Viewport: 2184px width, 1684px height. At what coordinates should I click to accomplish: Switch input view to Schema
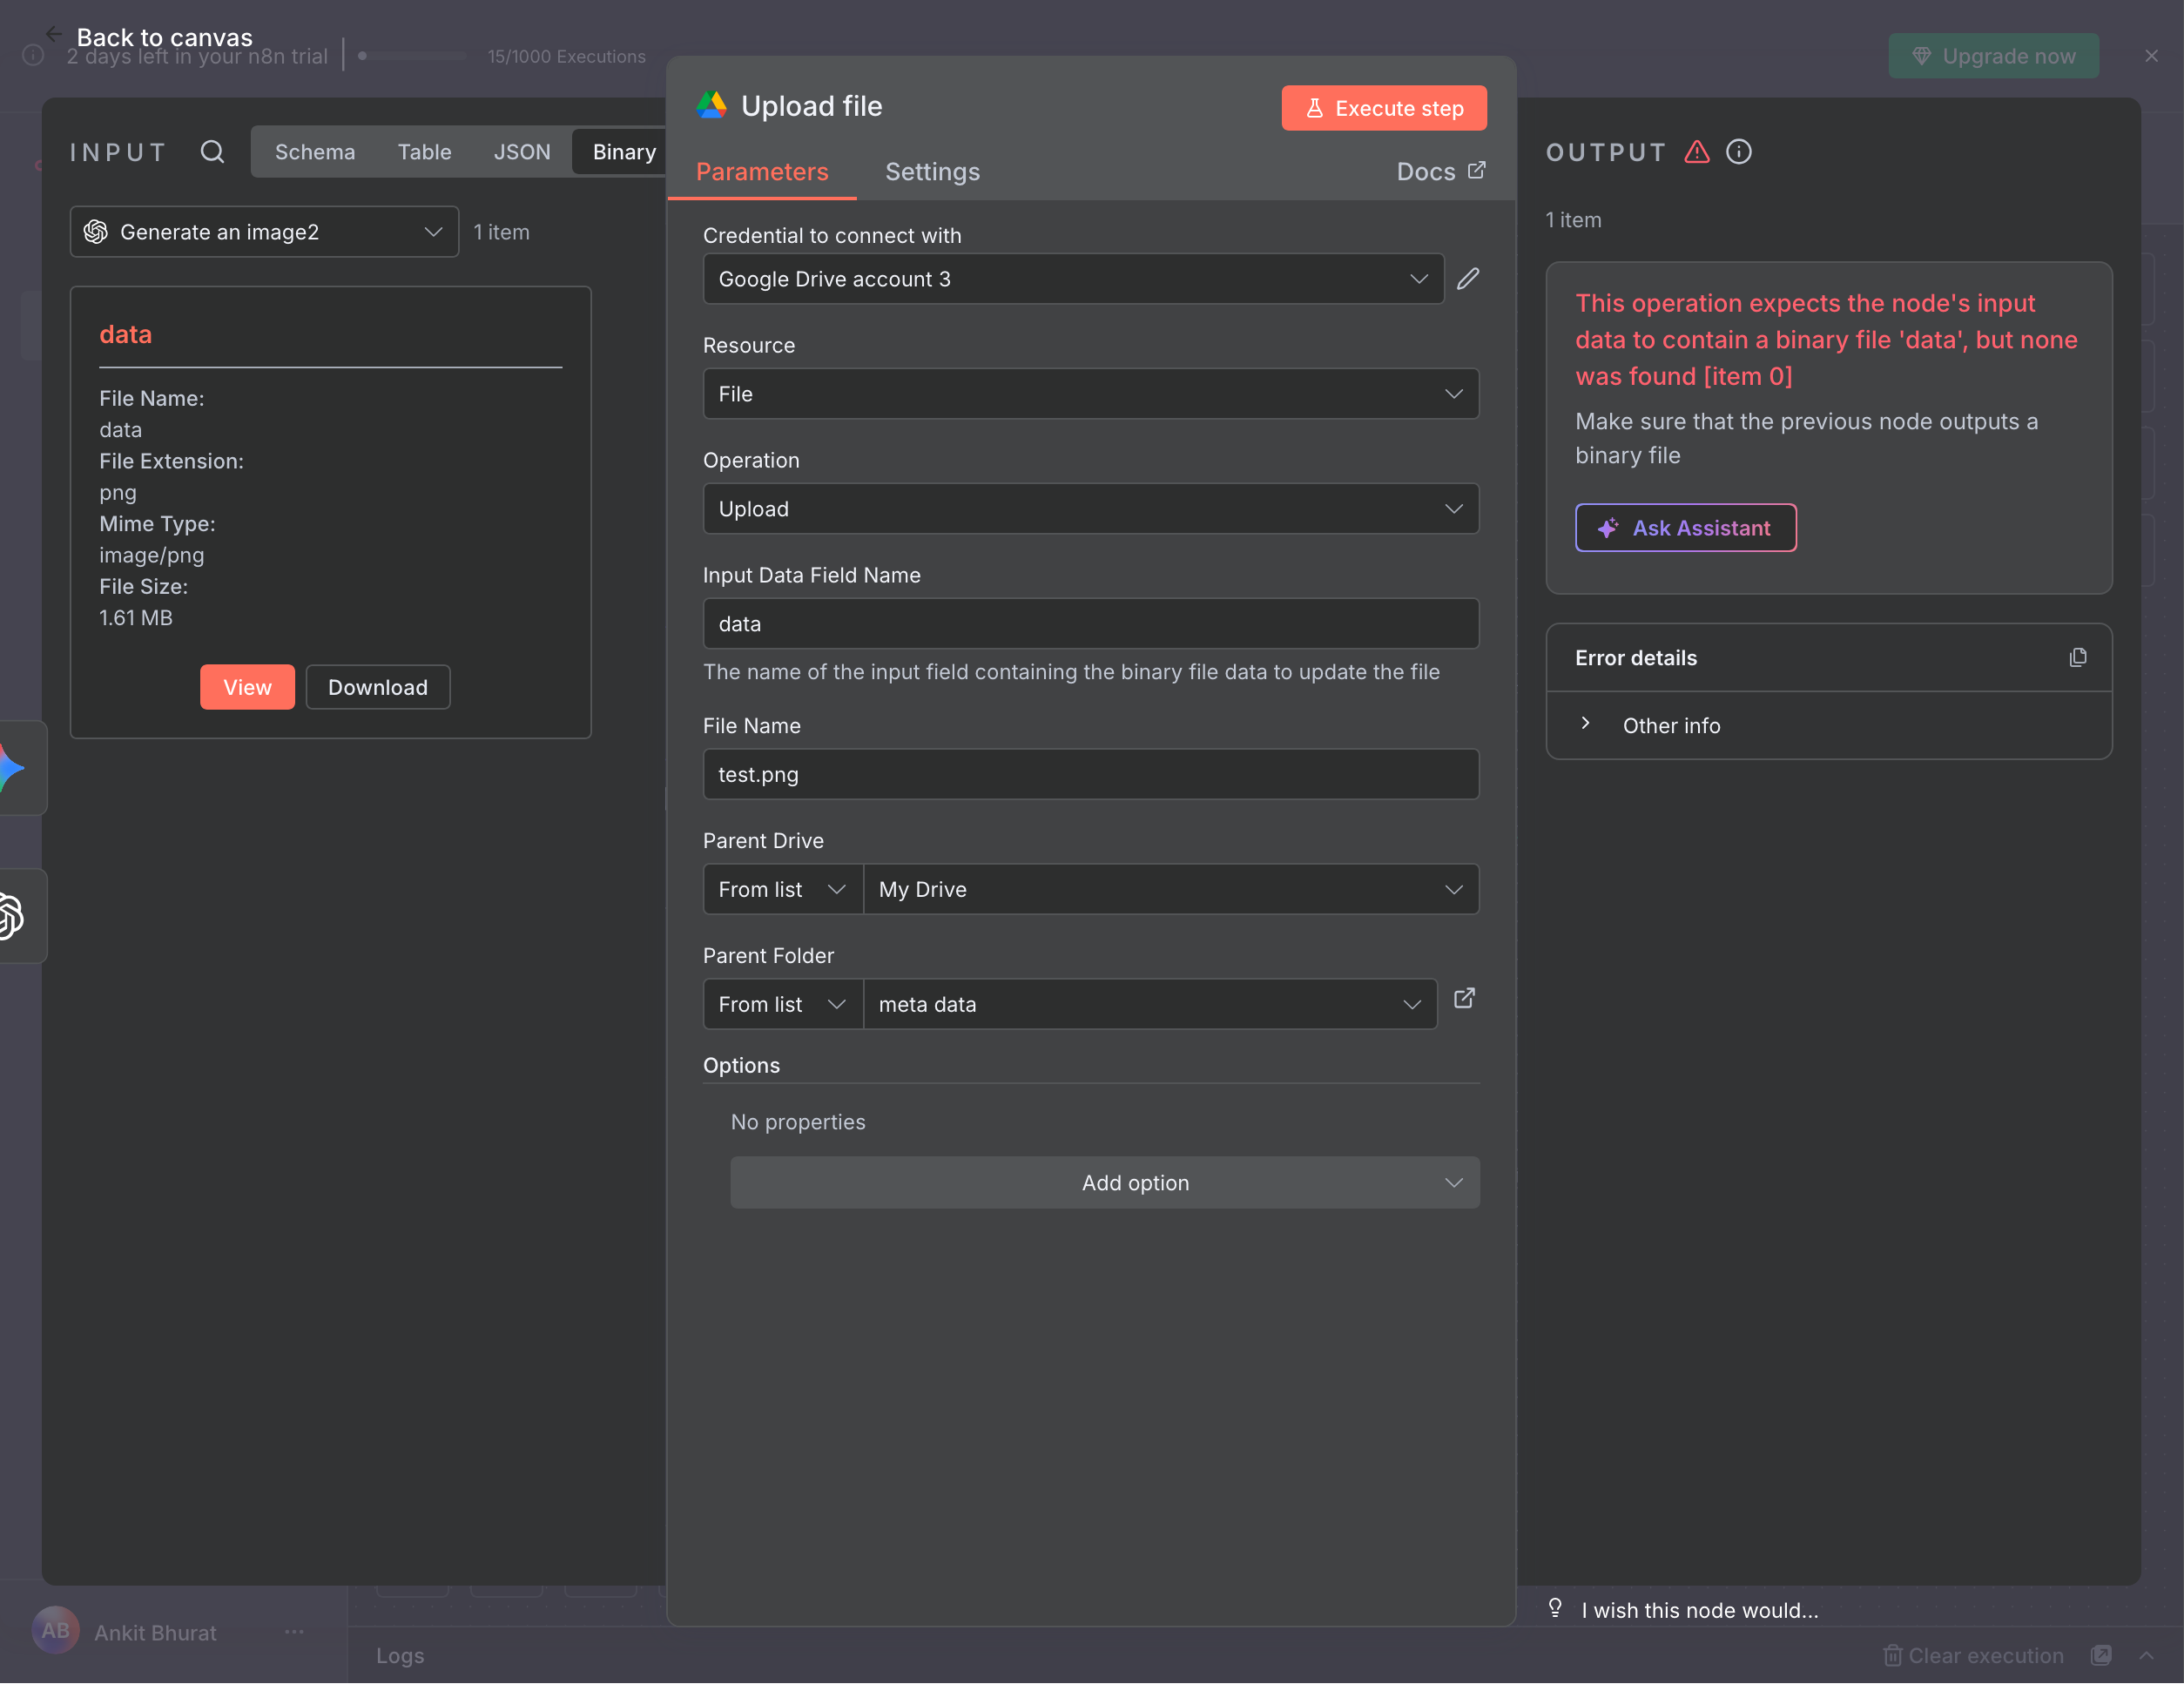[315, 152]
